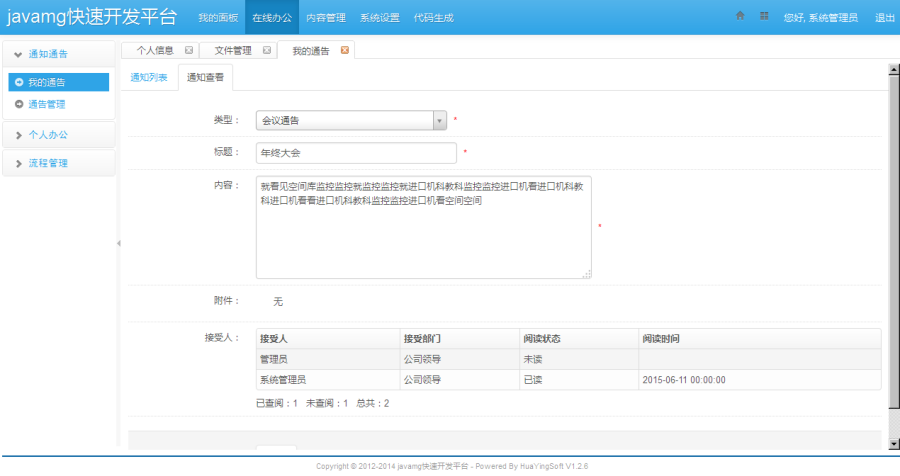The width and height of the screenshot is (900, 476).
Task: Switch to the 文件管理 tab
Action: tap(233, 51)
